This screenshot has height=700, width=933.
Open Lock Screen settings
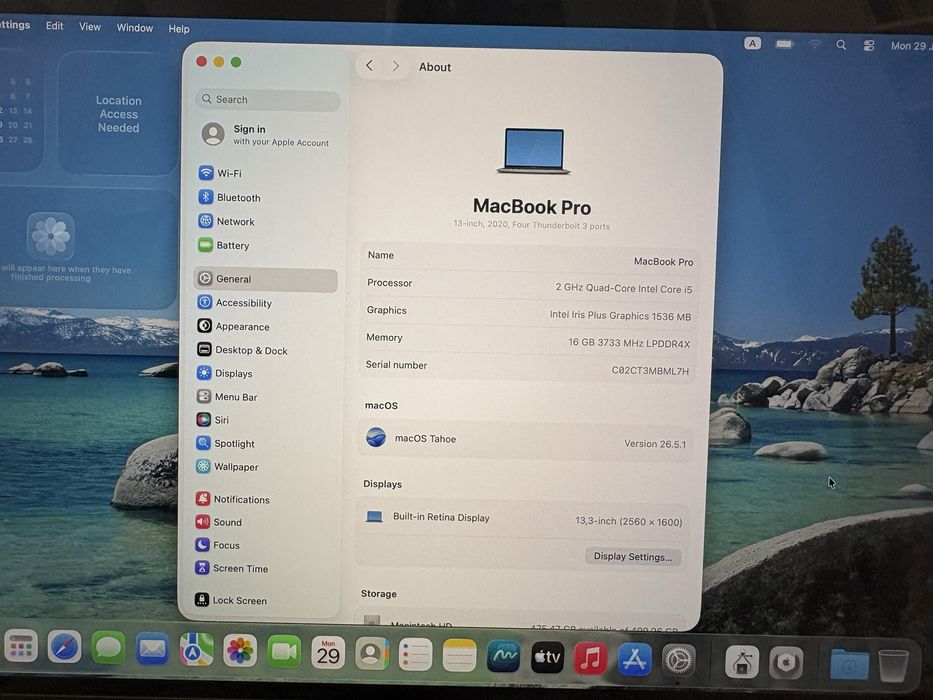click(231, 600)
